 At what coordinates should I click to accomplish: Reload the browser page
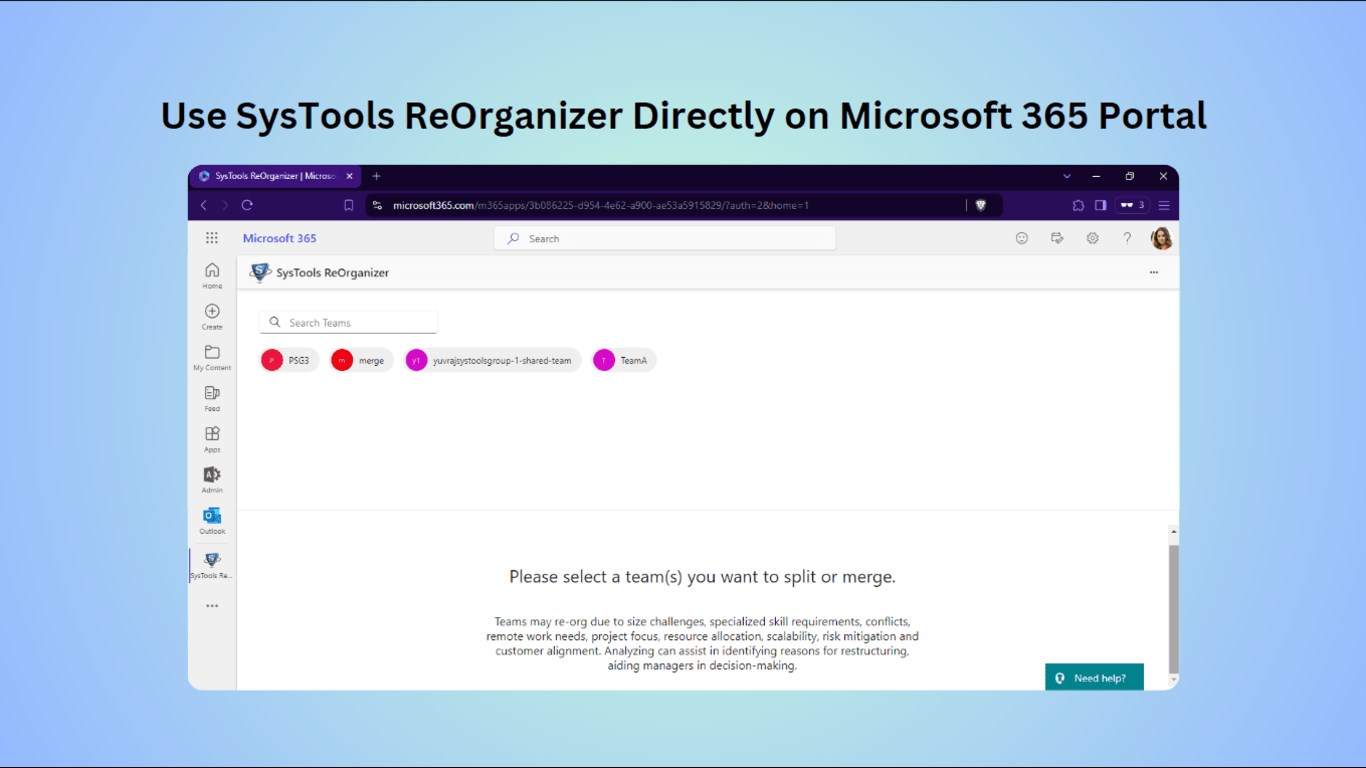tap(247, 205)
